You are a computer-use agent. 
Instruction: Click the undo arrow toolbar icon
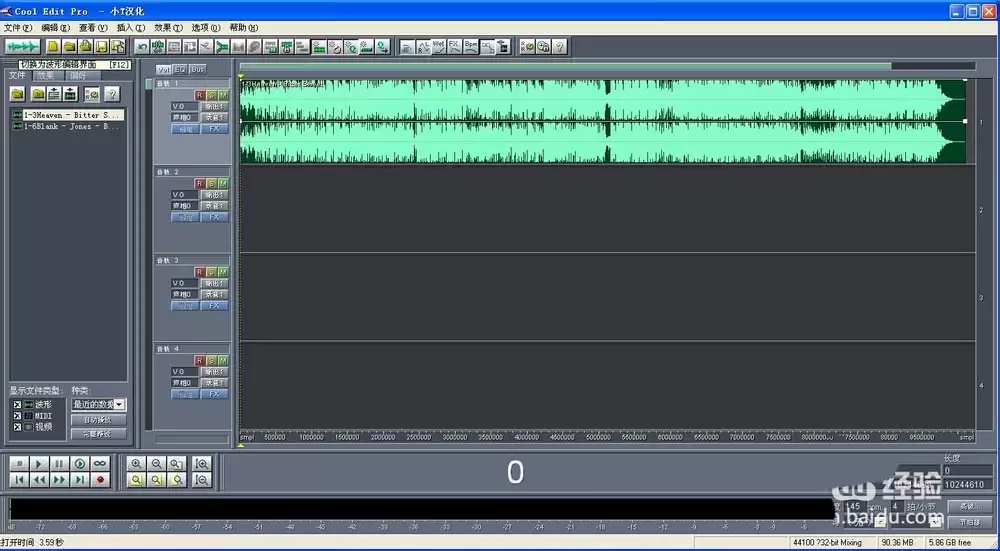tap(142, 47)
